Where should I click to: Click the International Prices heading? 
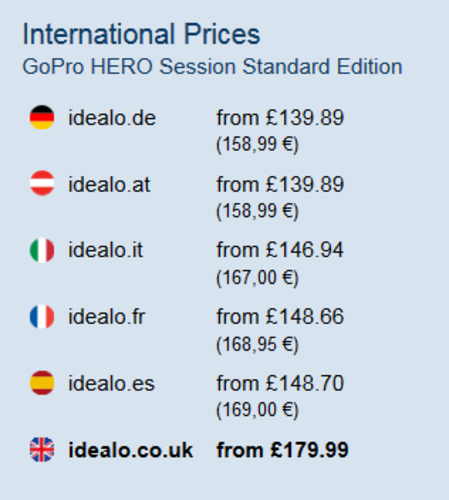tap(141, 34)
